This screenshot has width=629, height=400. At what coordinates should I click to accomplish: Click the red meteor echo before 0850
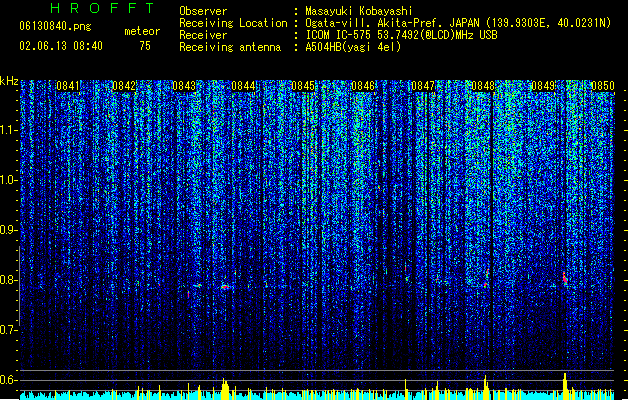click(x=564, y=278)
